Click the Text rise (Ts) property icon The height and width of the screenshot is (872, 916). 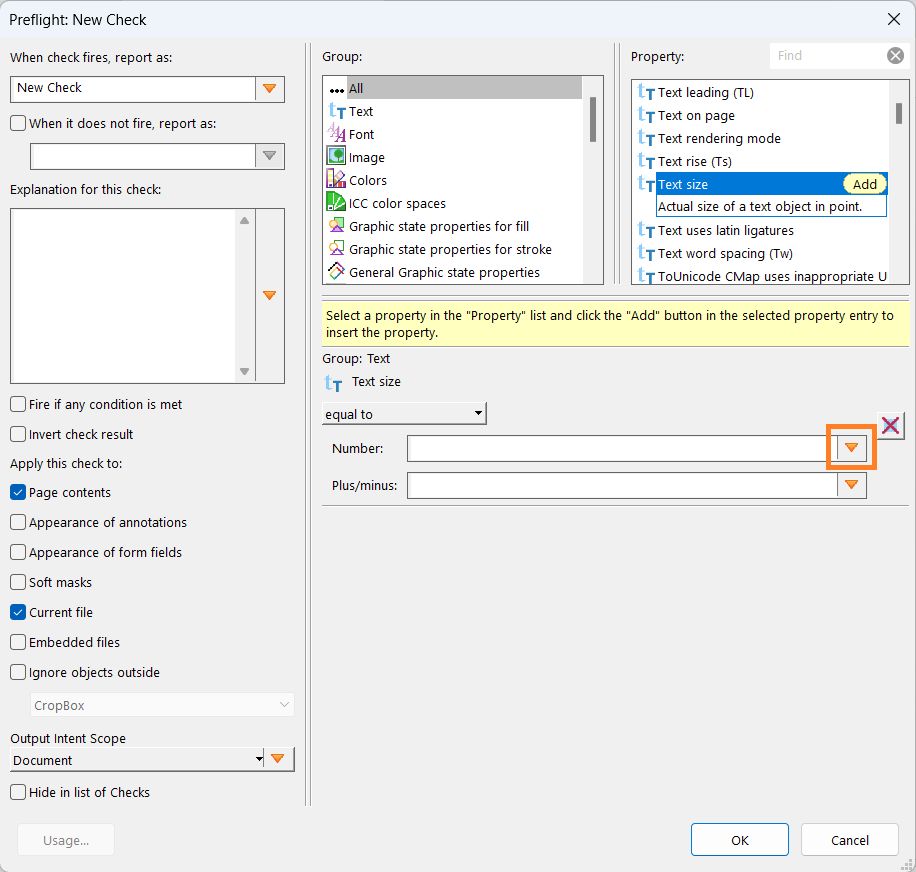[x=646, y=161]
